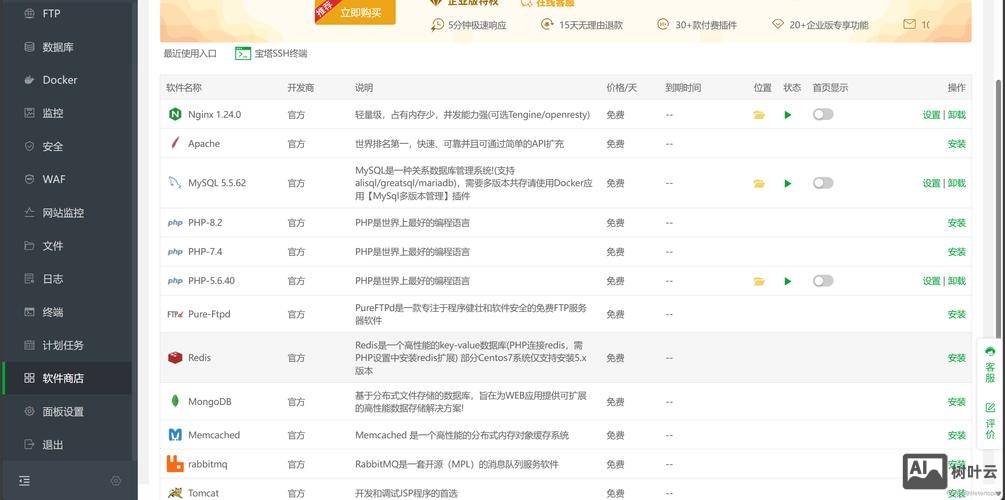This screenshot has height=500, width=1005.
Task: Click the Nginx logo icon
Action: (174, 115)
